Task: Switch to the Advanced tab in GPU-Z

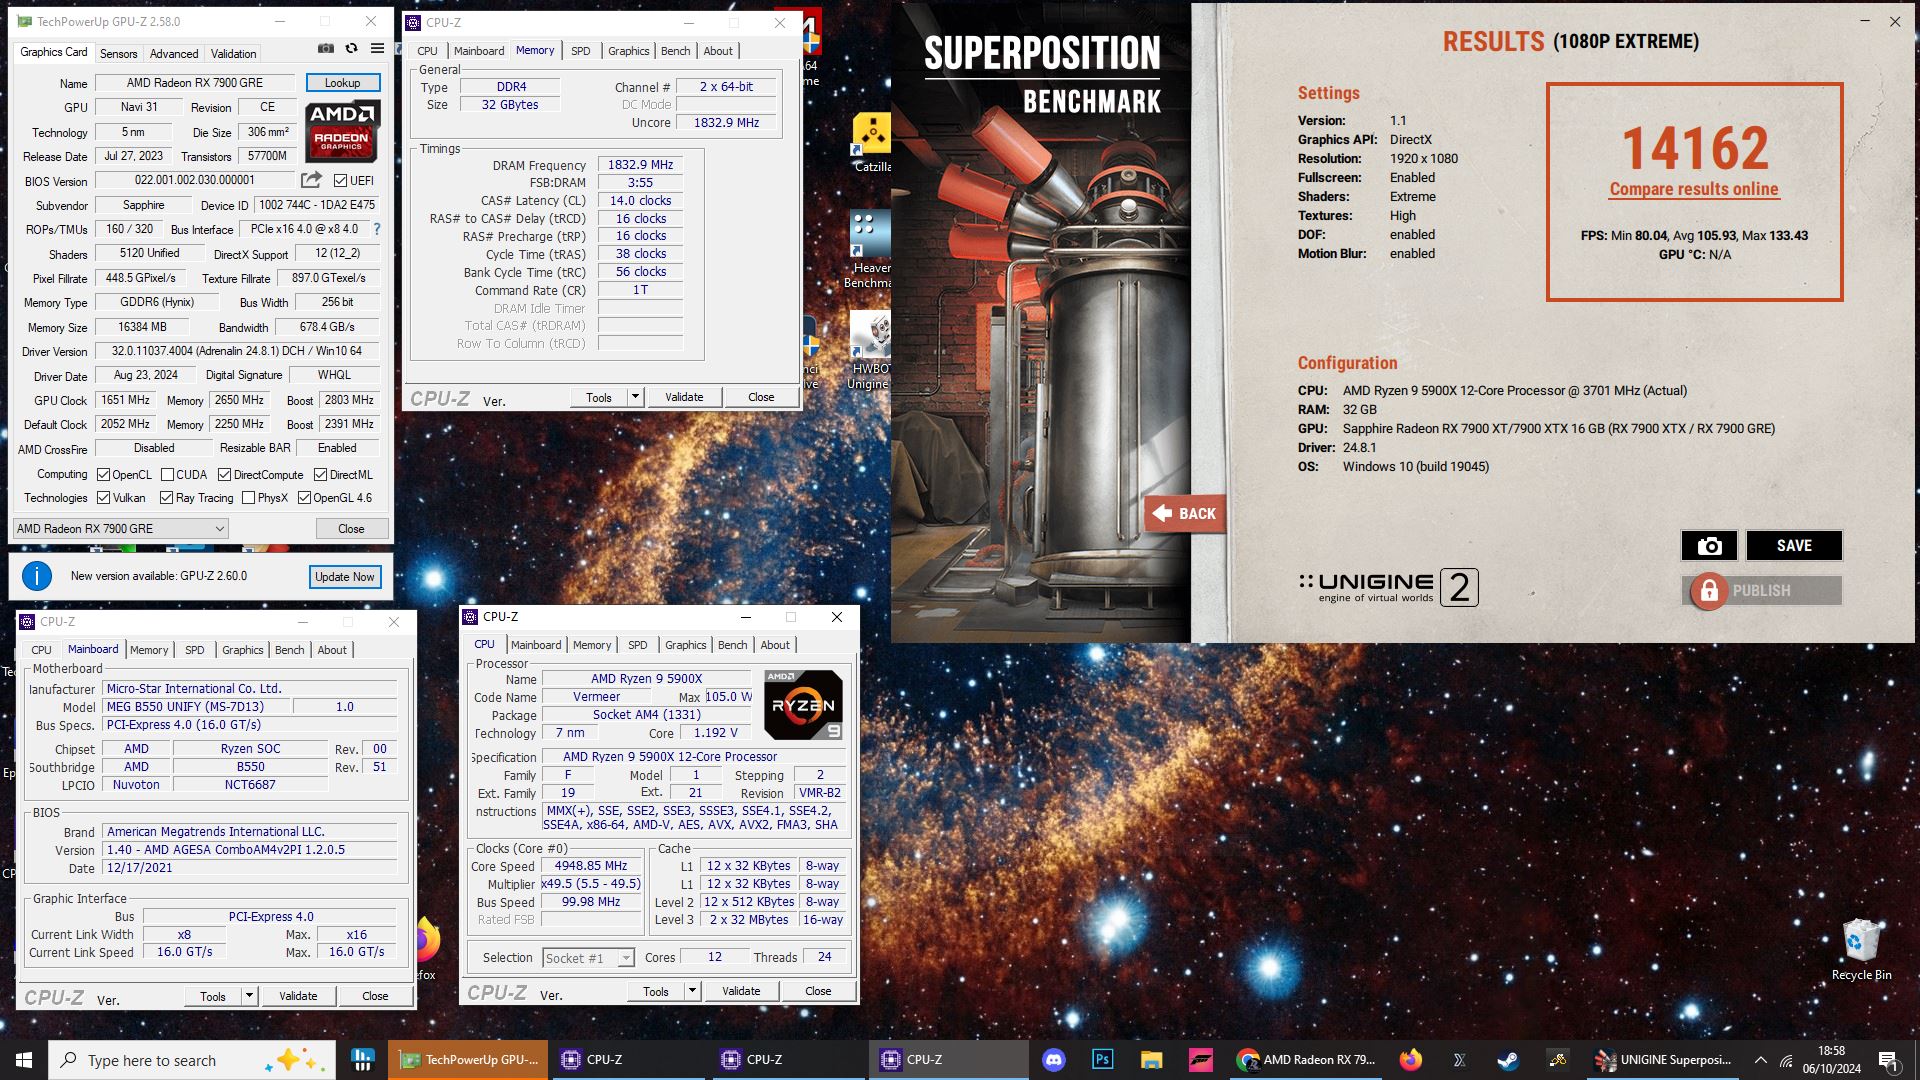Action: (x=174, y=53)
